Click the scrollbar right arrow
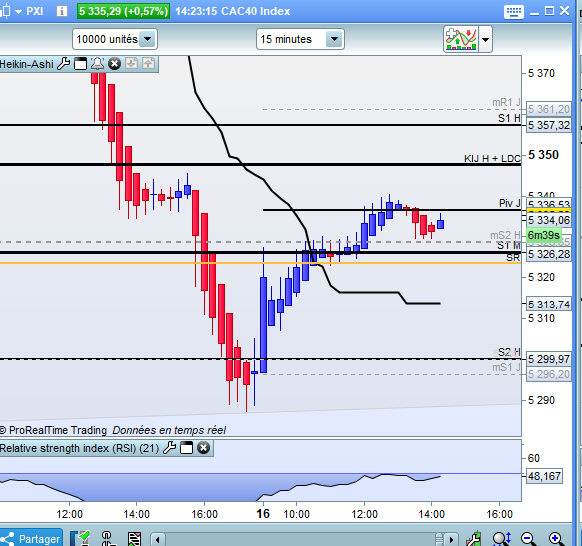 pyautogui.click(x=451, y=539)
